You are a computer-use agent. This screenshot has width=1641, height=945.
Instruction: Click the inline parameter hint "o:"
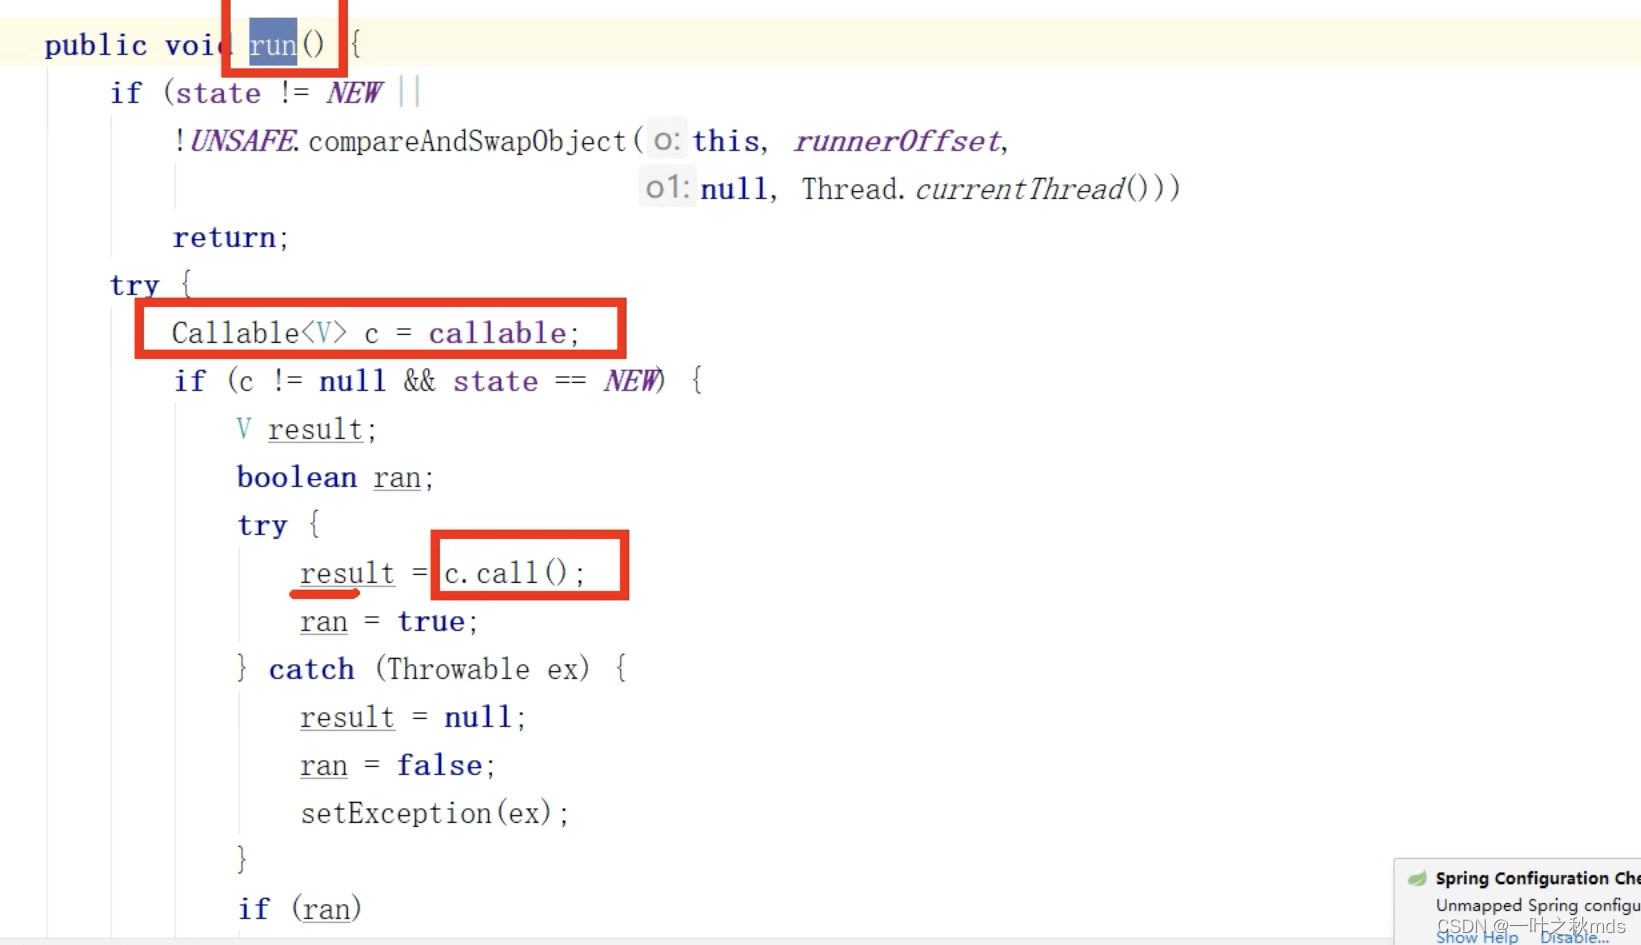(666, 141)
